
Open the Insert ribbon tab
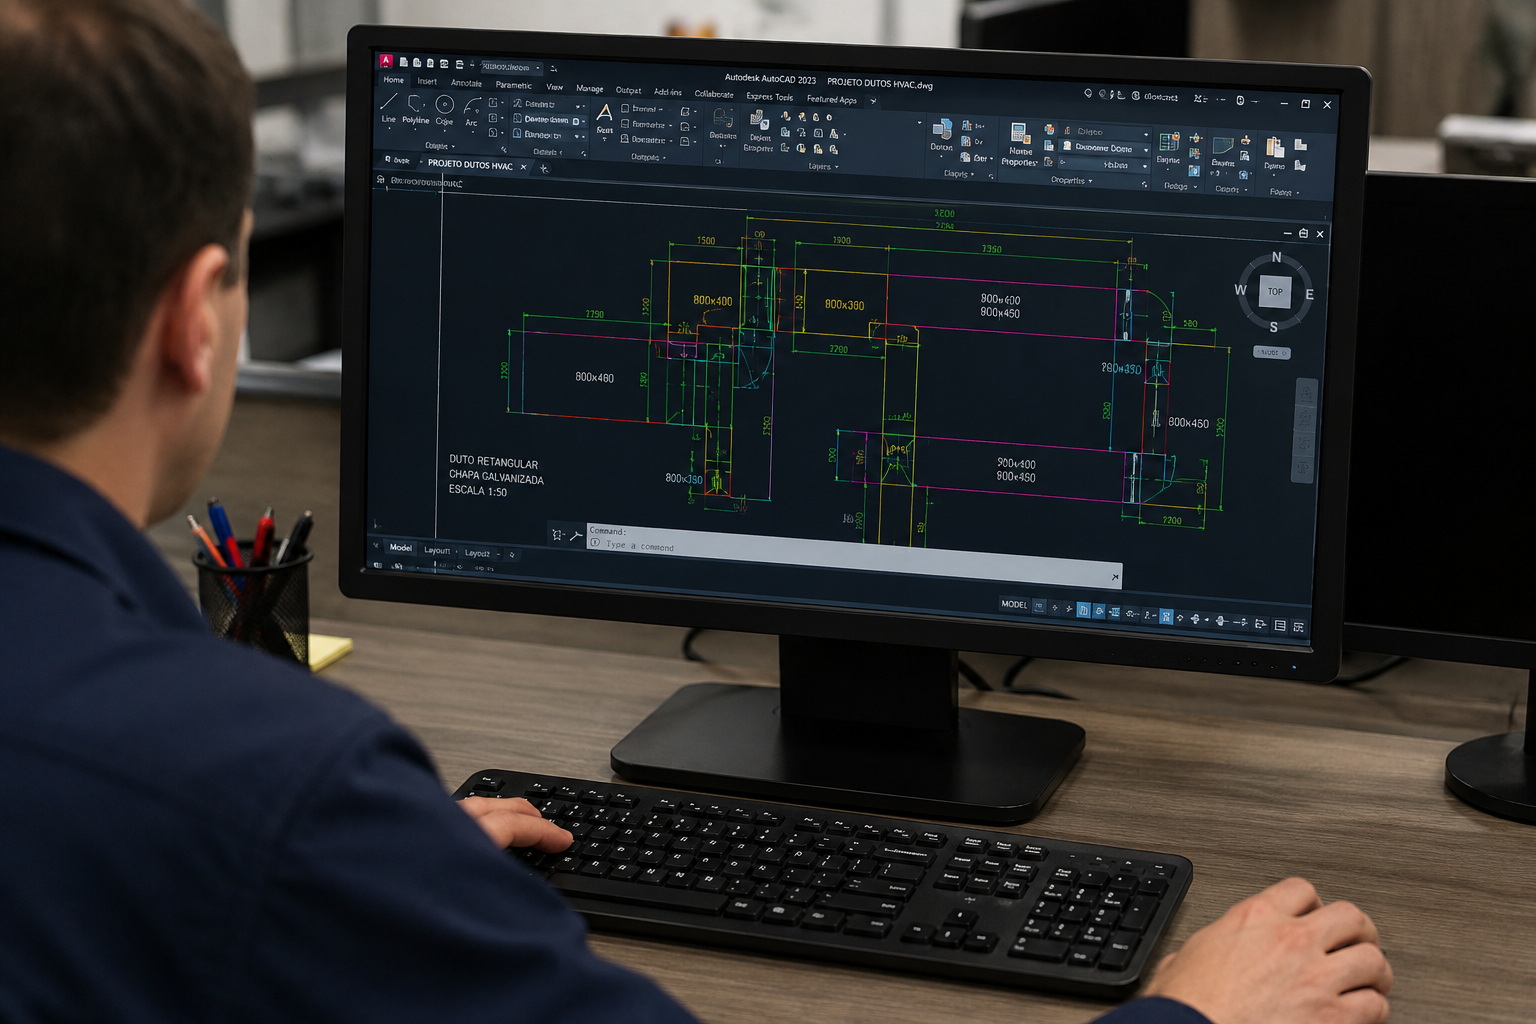[x=427, y=82]
